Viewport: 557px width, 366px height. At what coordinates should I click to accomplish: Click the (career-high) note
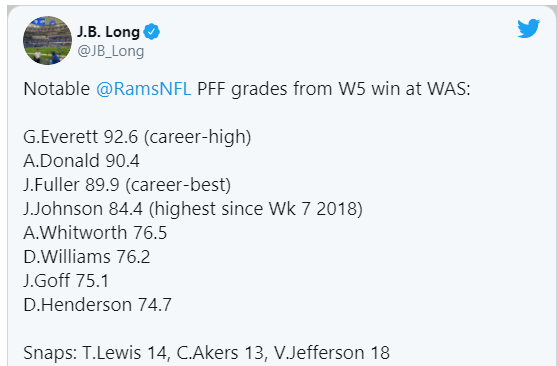coord(198,137)
